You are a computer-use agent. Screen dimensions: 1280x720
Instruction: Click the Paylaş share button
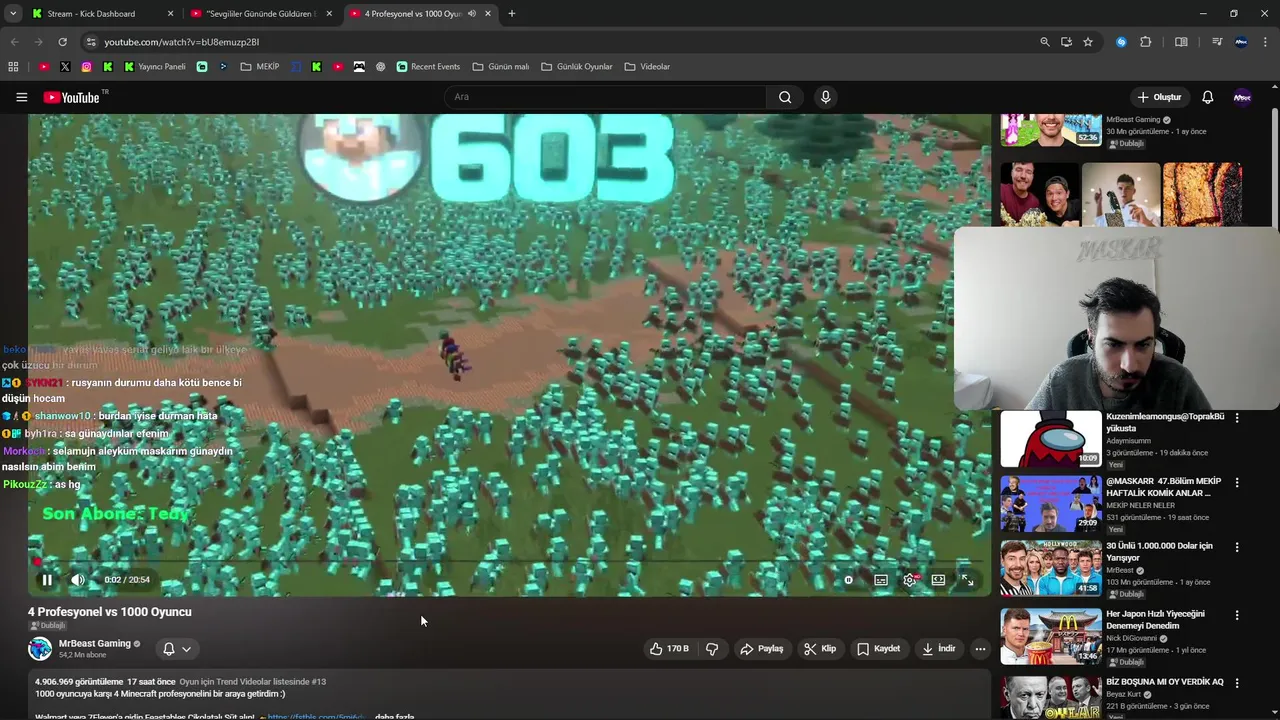[761, 649]
